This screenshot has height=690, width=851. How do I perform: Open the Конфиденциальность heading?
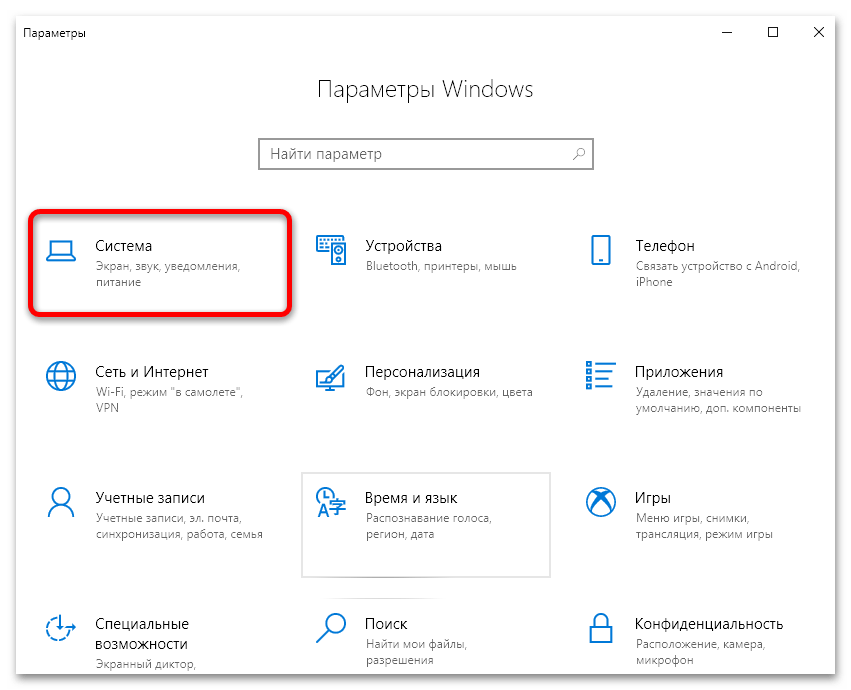click(709, 624)
